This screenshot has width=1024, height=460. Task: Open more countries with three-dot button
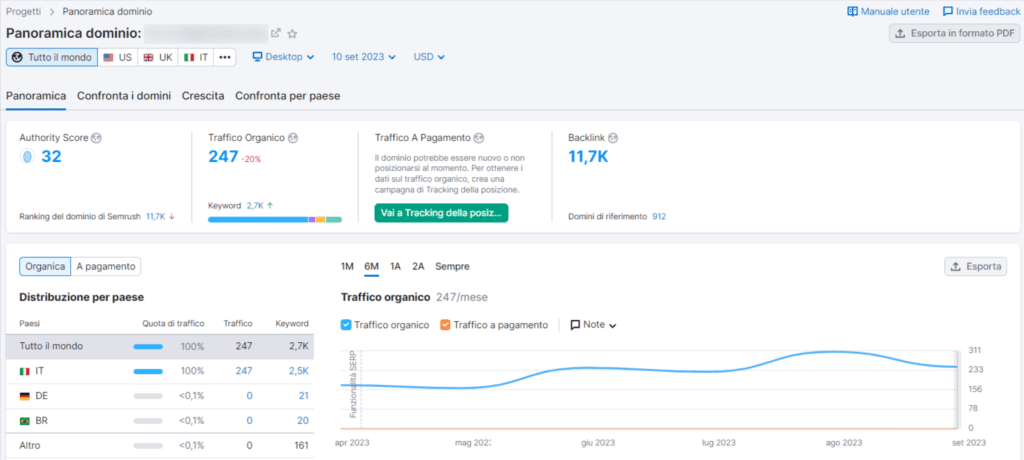(x=225, y=58)
